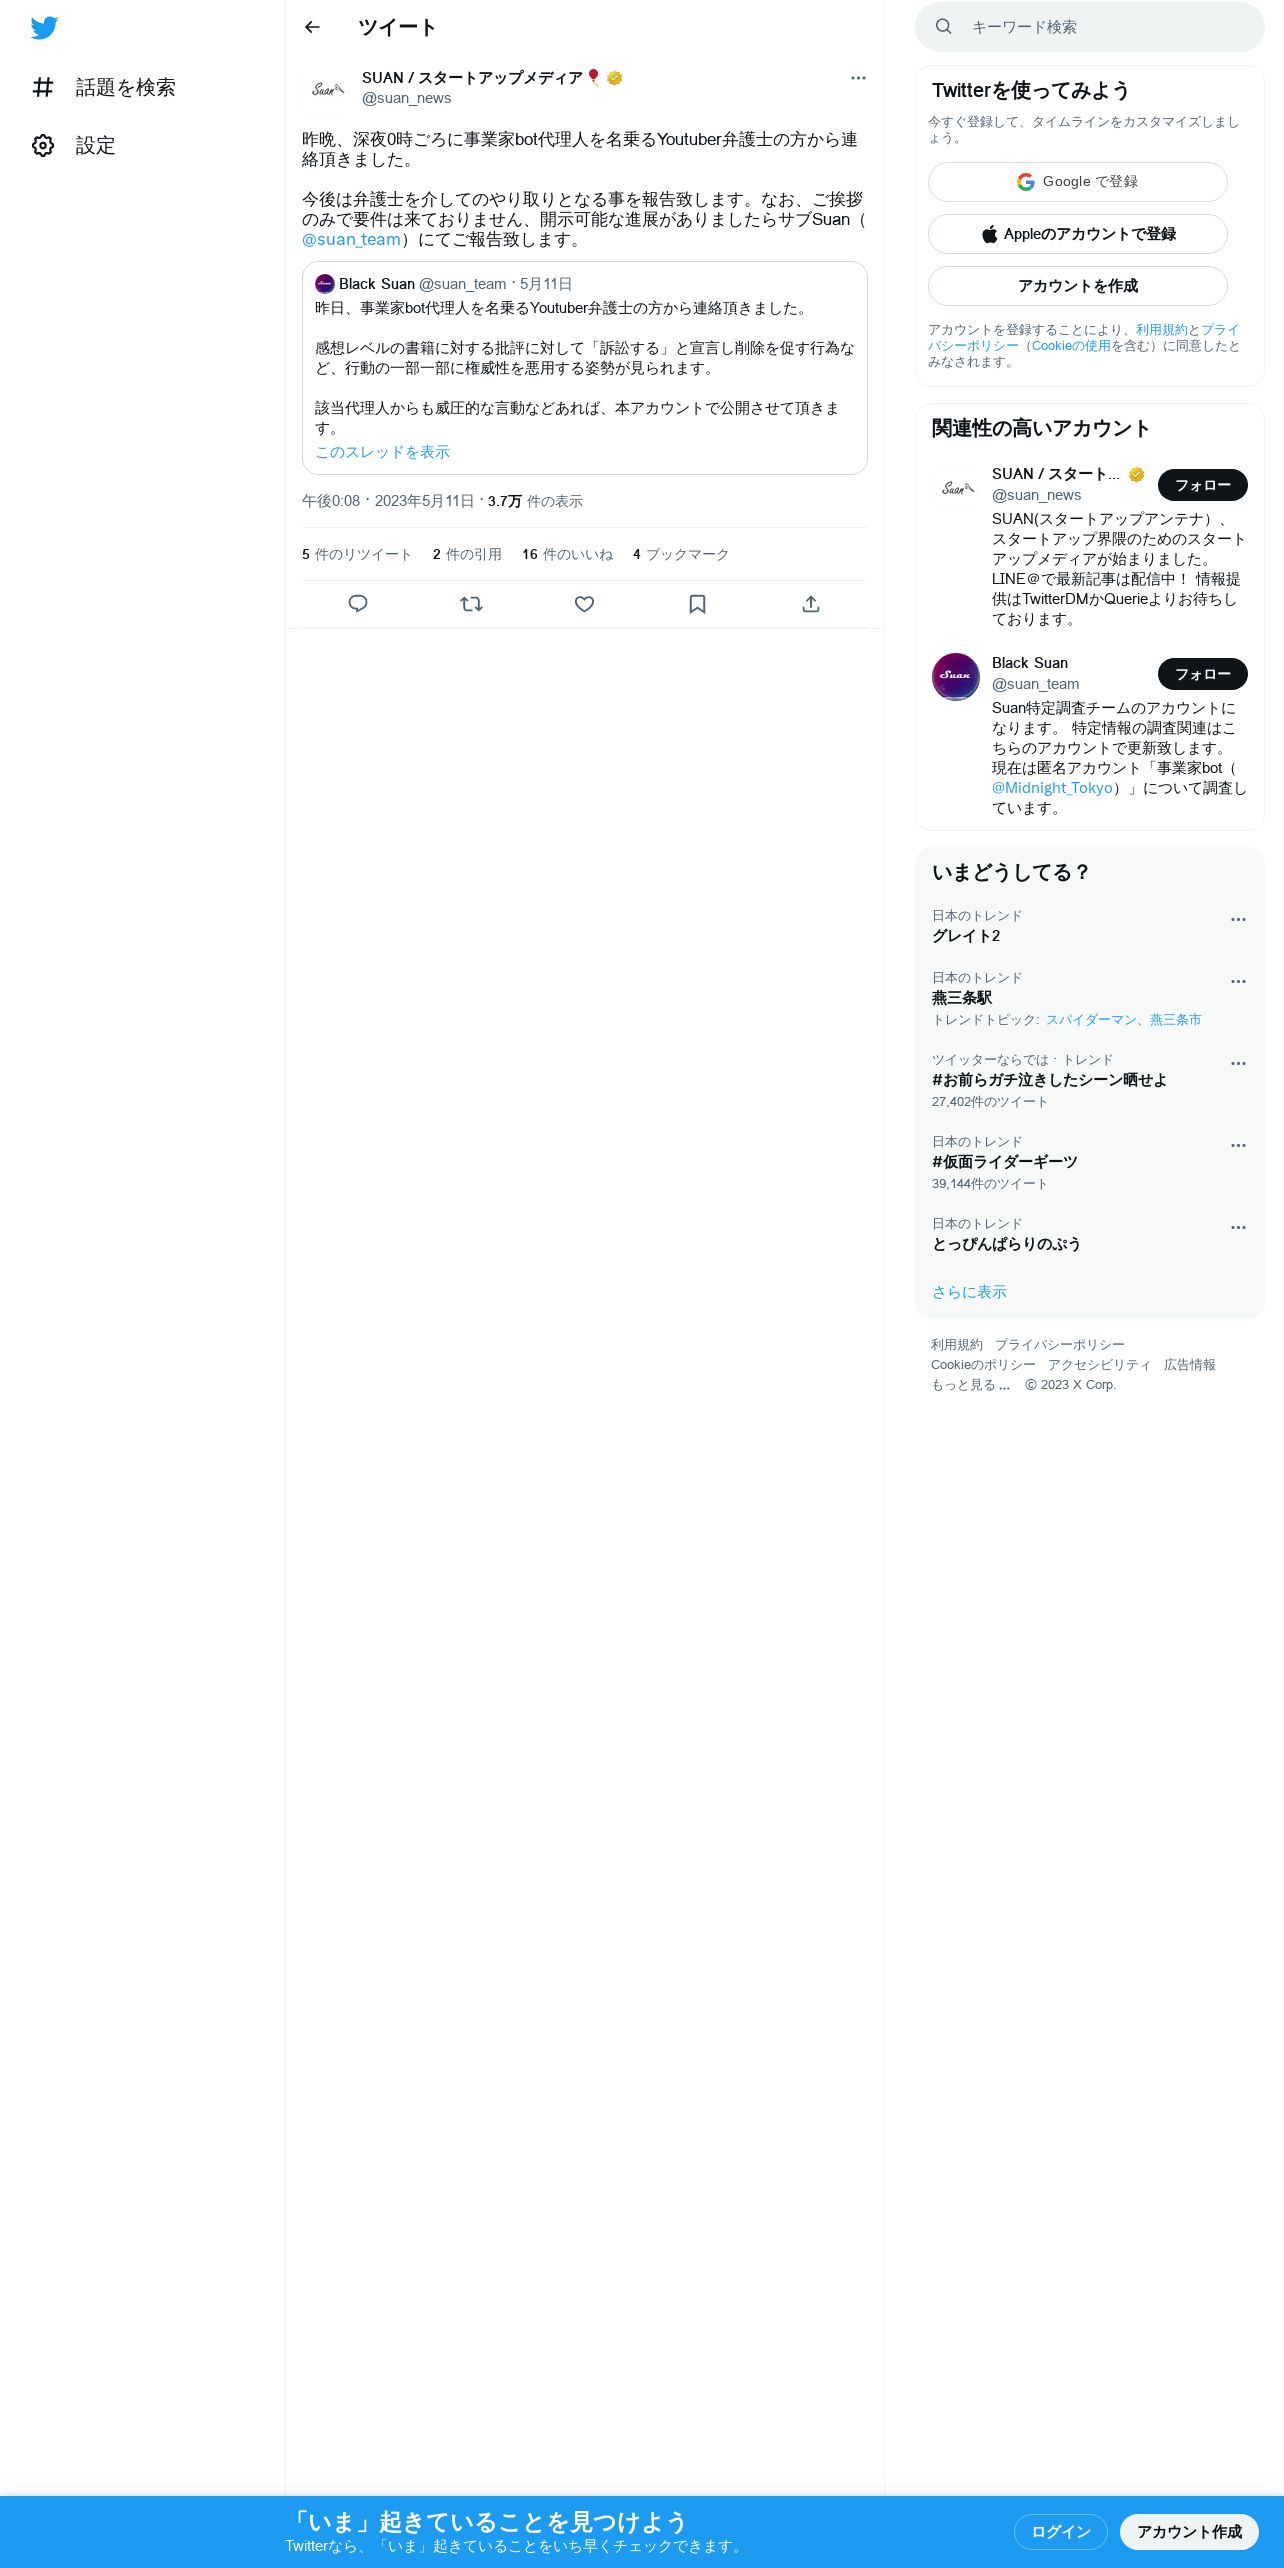Like the tweet with heart icon
The width and height of the screenshot is (1284, 2568).
point(585,604)
